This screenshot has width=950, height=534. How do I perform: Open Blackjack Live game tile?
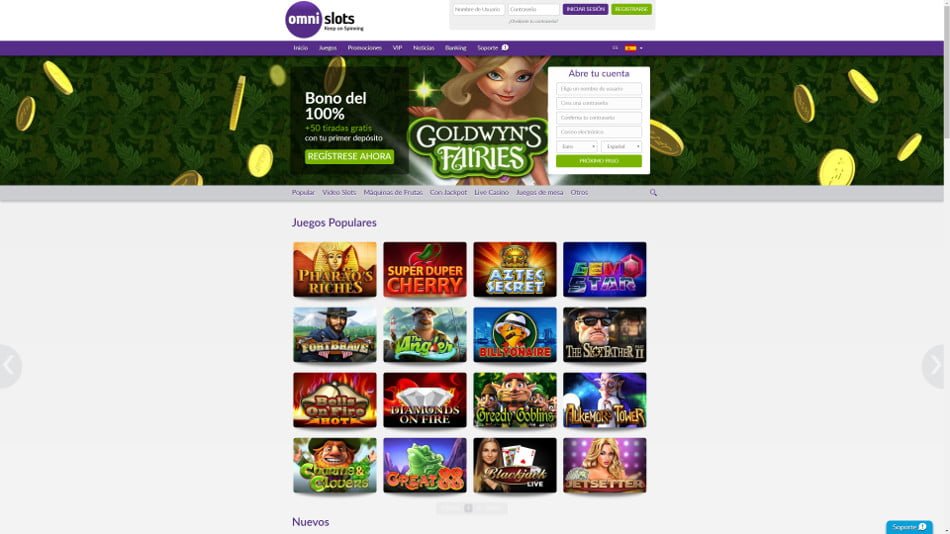(514, 466)
